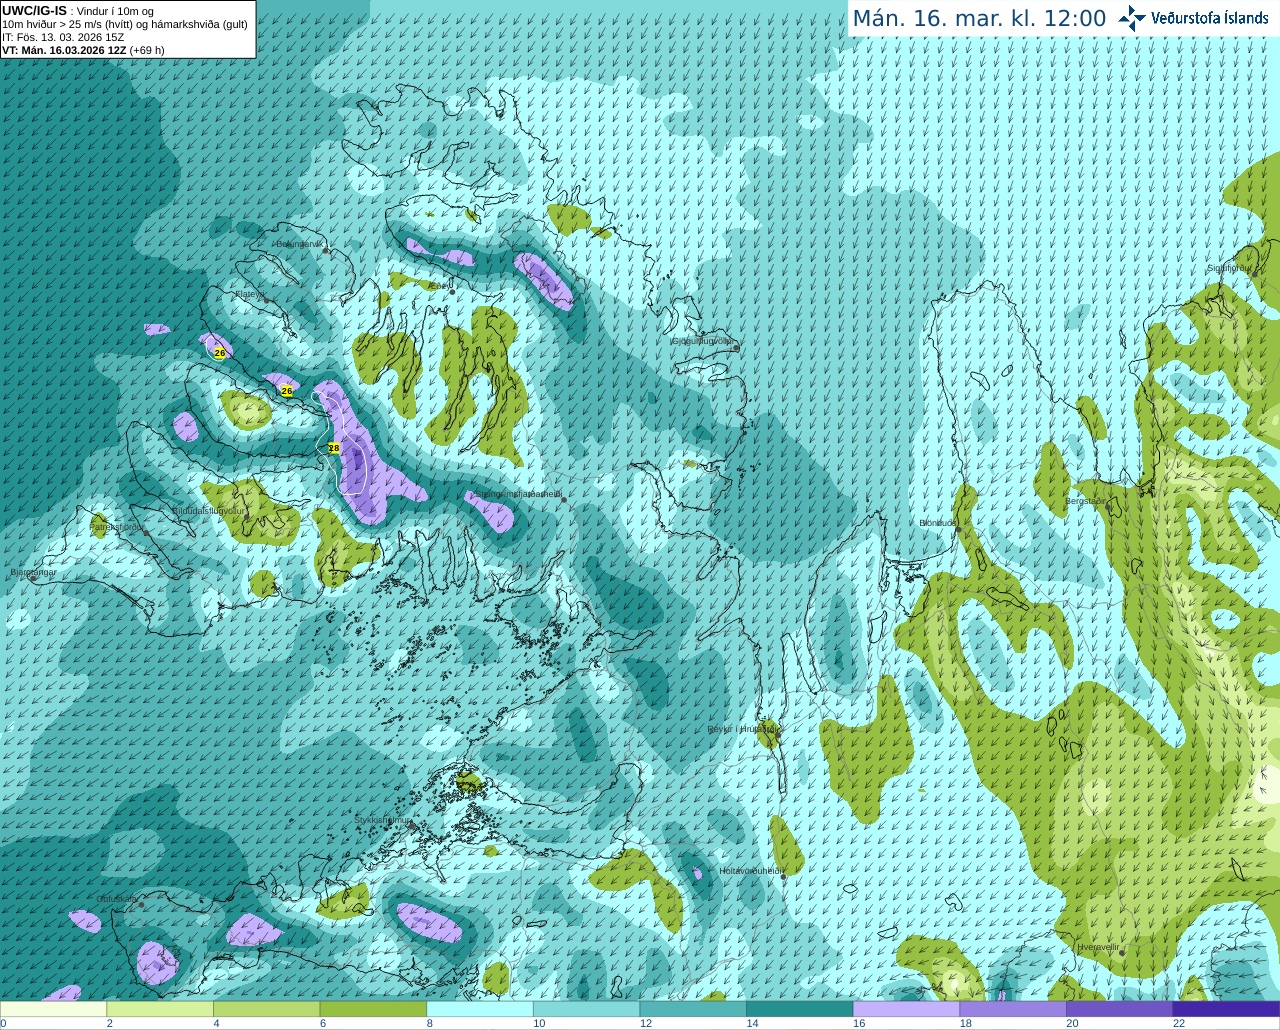
Task: Click the Siglufjörður station label
Action: click(1229, 268)
